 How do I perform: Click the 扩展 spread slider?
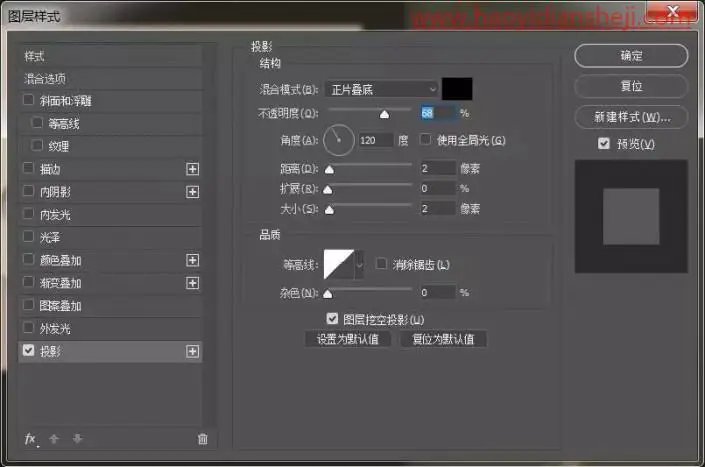pyautogui.click(x=370, y=187)
